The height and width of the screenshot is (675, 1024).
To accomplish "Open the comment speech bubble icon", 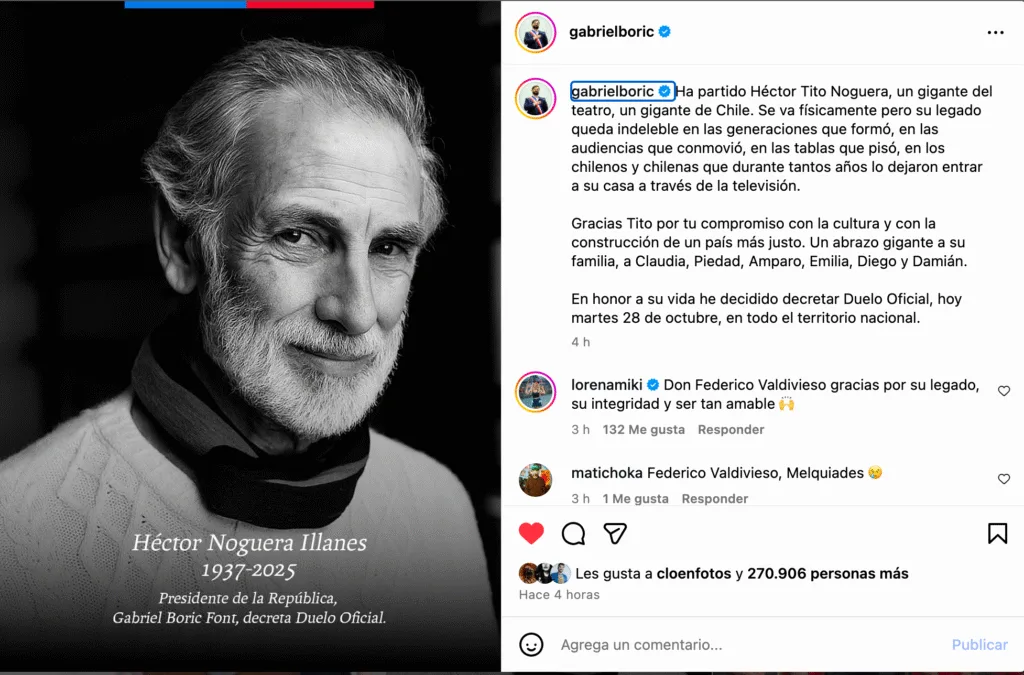I will [x=573, y=533].
